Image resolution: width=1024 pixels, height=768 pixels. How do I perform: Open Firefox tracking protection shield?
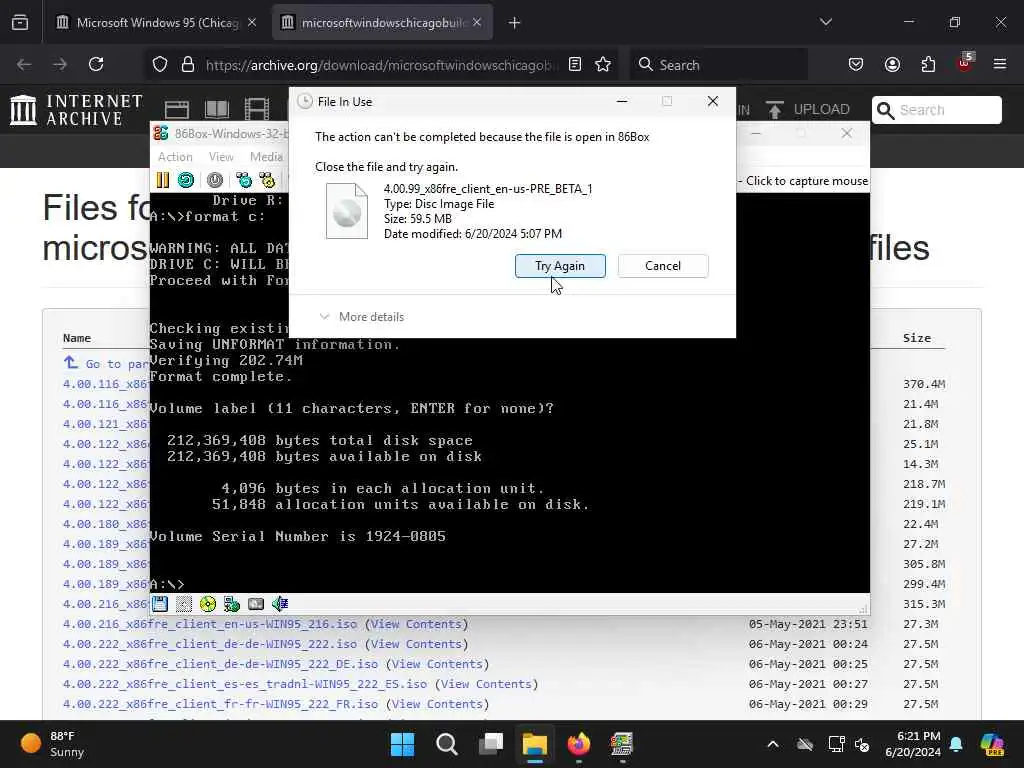(160, 65)
